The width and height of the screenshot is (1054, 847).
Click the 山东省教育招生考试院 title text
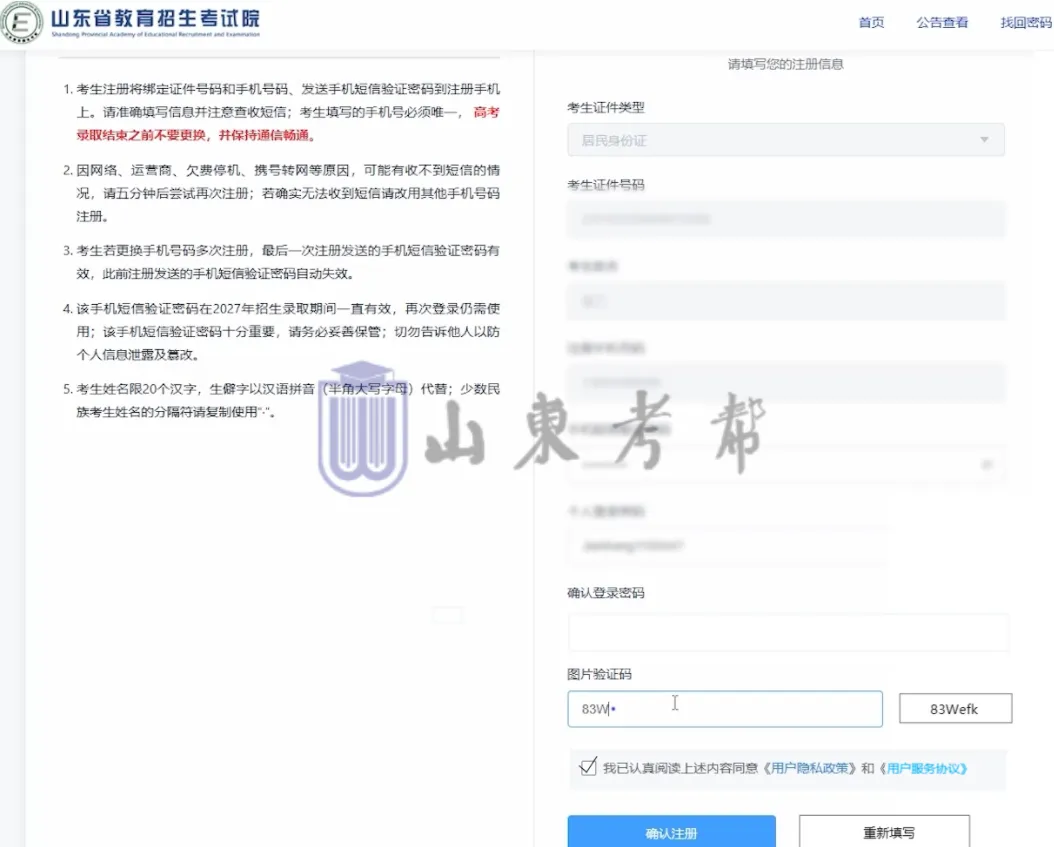[155, 18]
